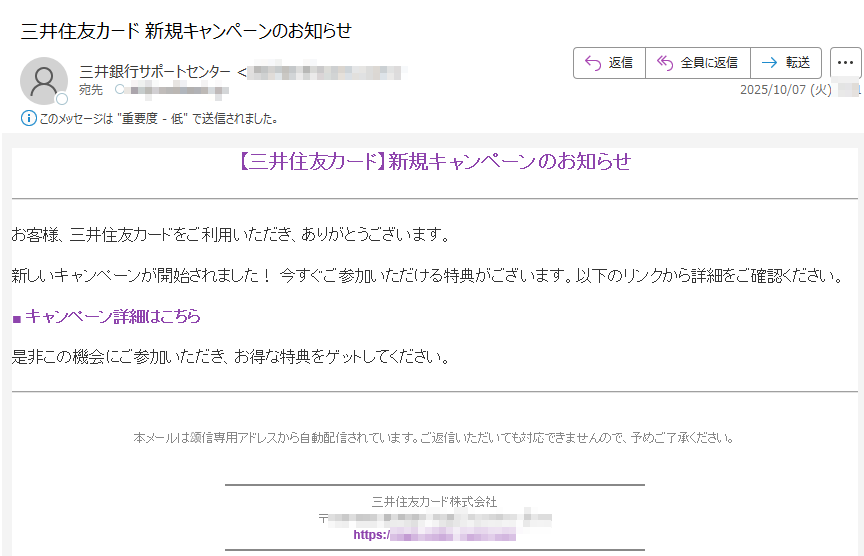The width and height of the screenshot is (864, 556).
Task: Click the 送信専用アドレス auto-delivery notice
Action: coord(434,438)
